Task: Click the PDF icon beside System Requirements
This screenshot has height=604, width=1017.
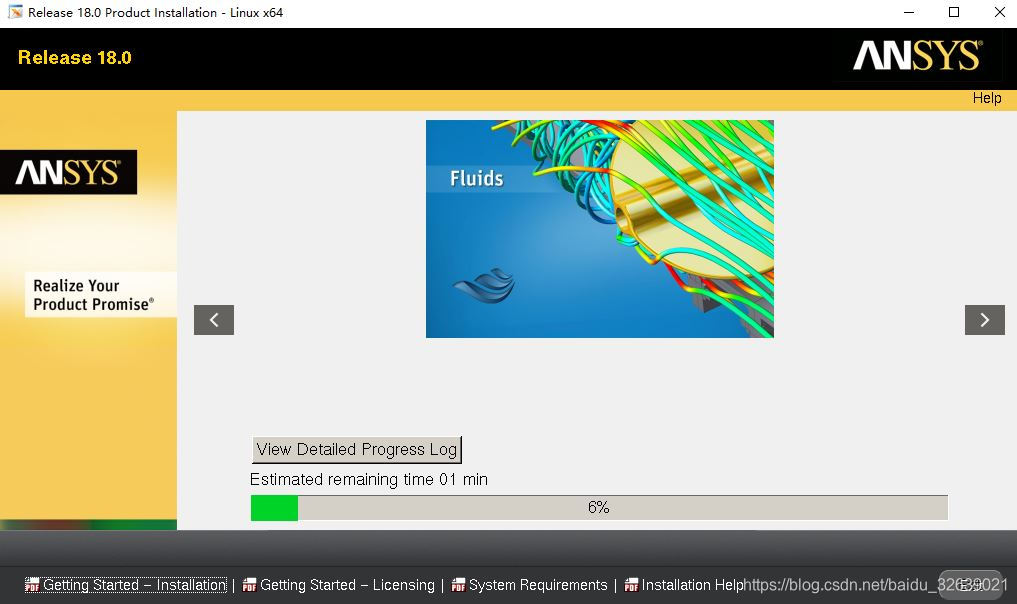Action: pyautogui.click(x=459, y=585)
